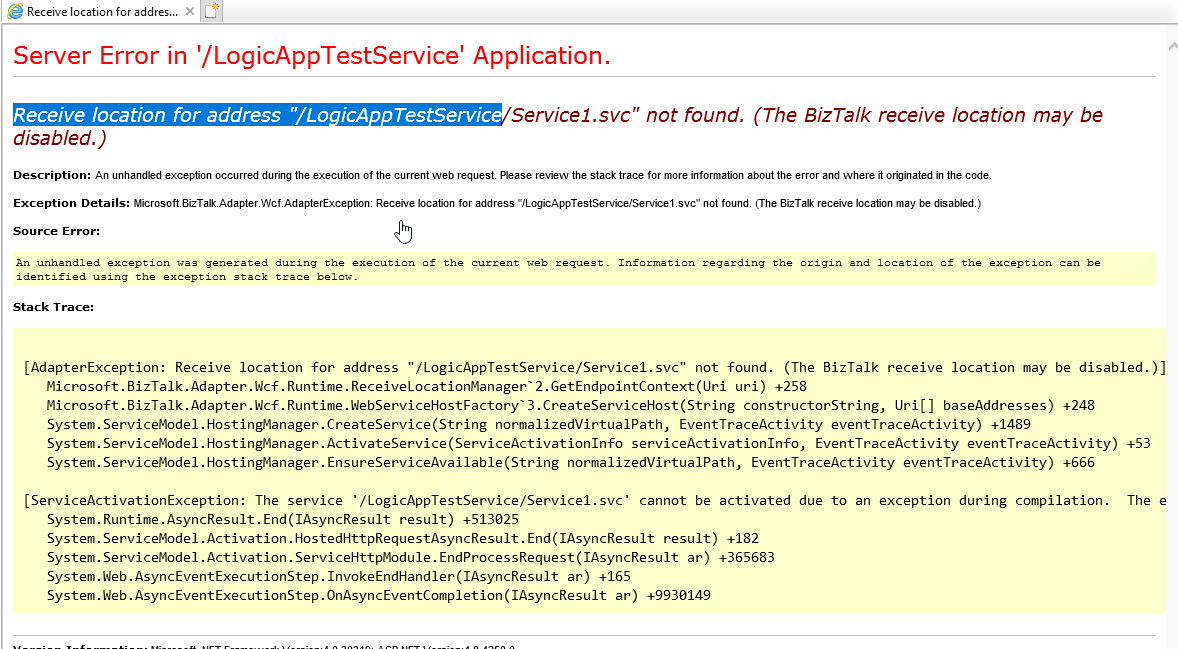Open a new tab with the New Tab button

(212, 12)
